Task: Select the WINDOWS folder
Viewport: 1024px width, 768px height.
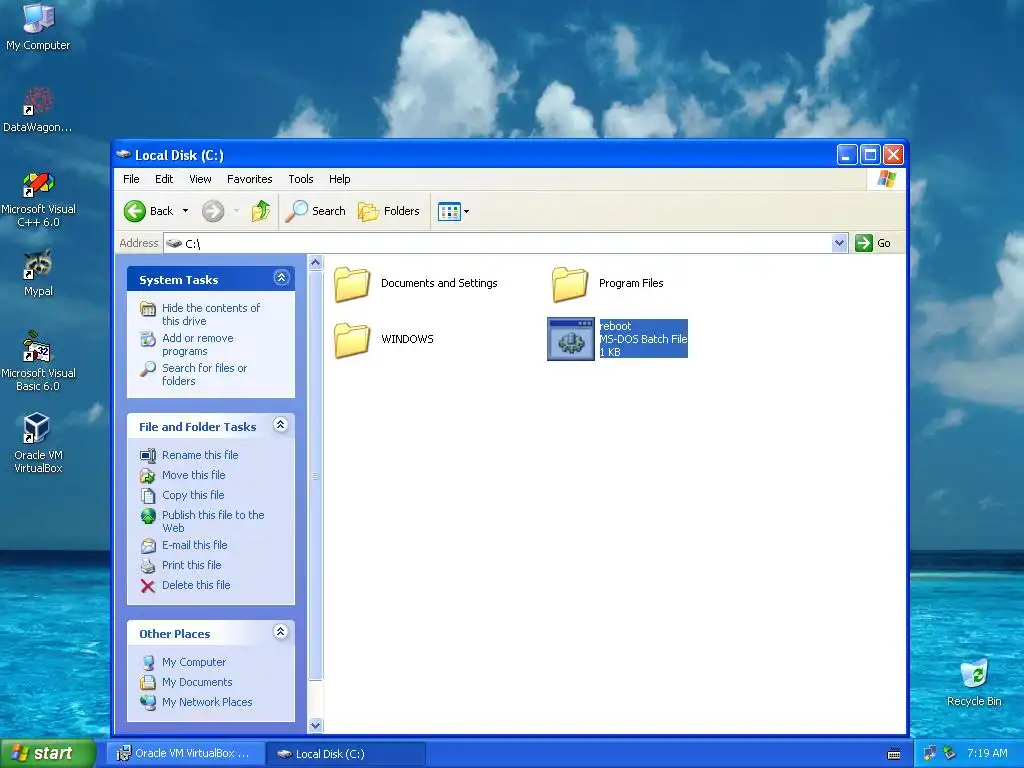Action: point(383,340)
